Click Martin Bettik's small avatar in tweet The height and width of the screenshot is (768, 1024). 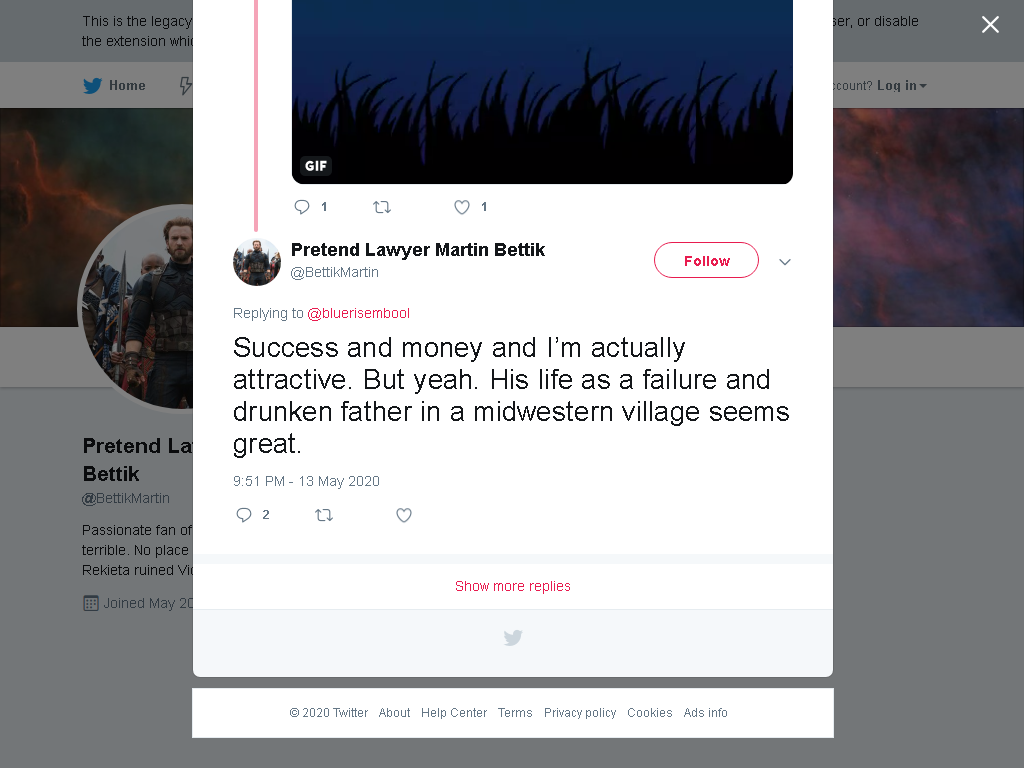click(x=257, y=262)
